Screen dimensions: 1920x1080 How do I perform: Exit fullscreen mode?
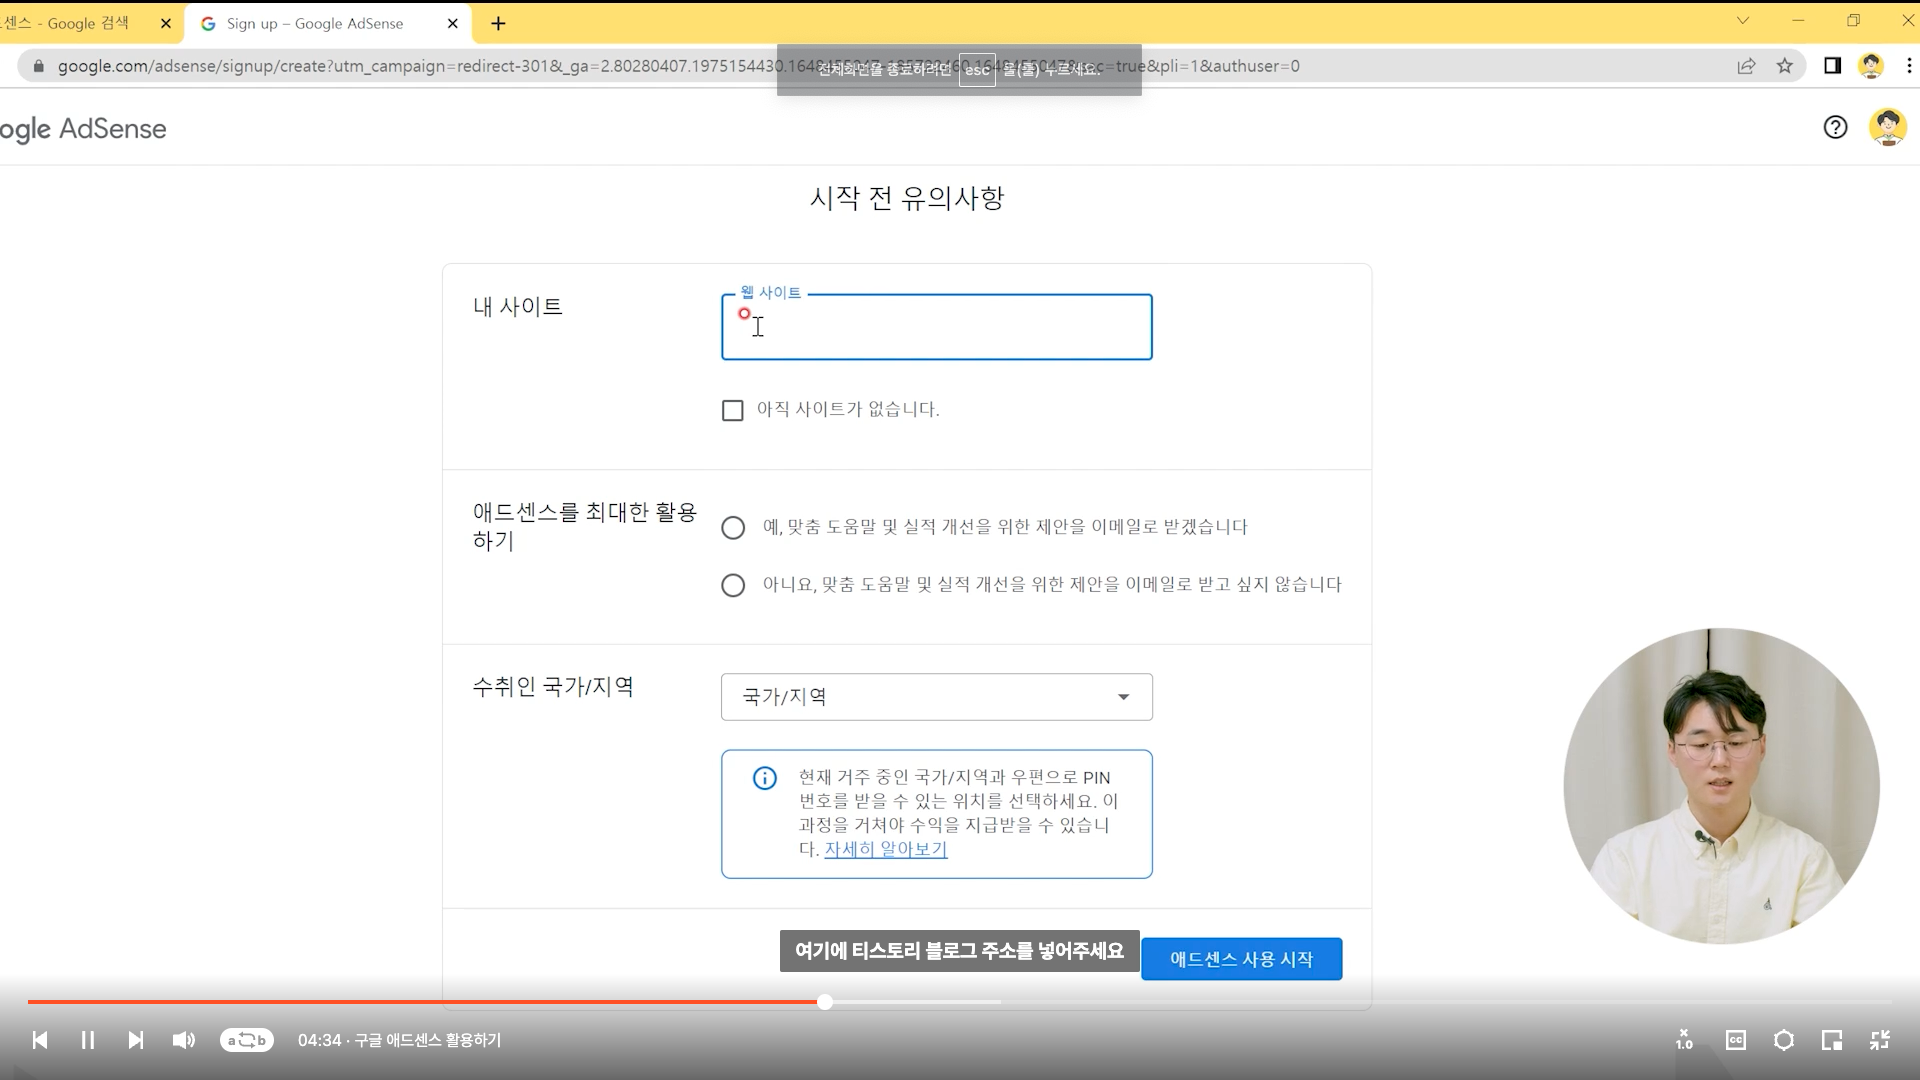pos(1880,1040)
